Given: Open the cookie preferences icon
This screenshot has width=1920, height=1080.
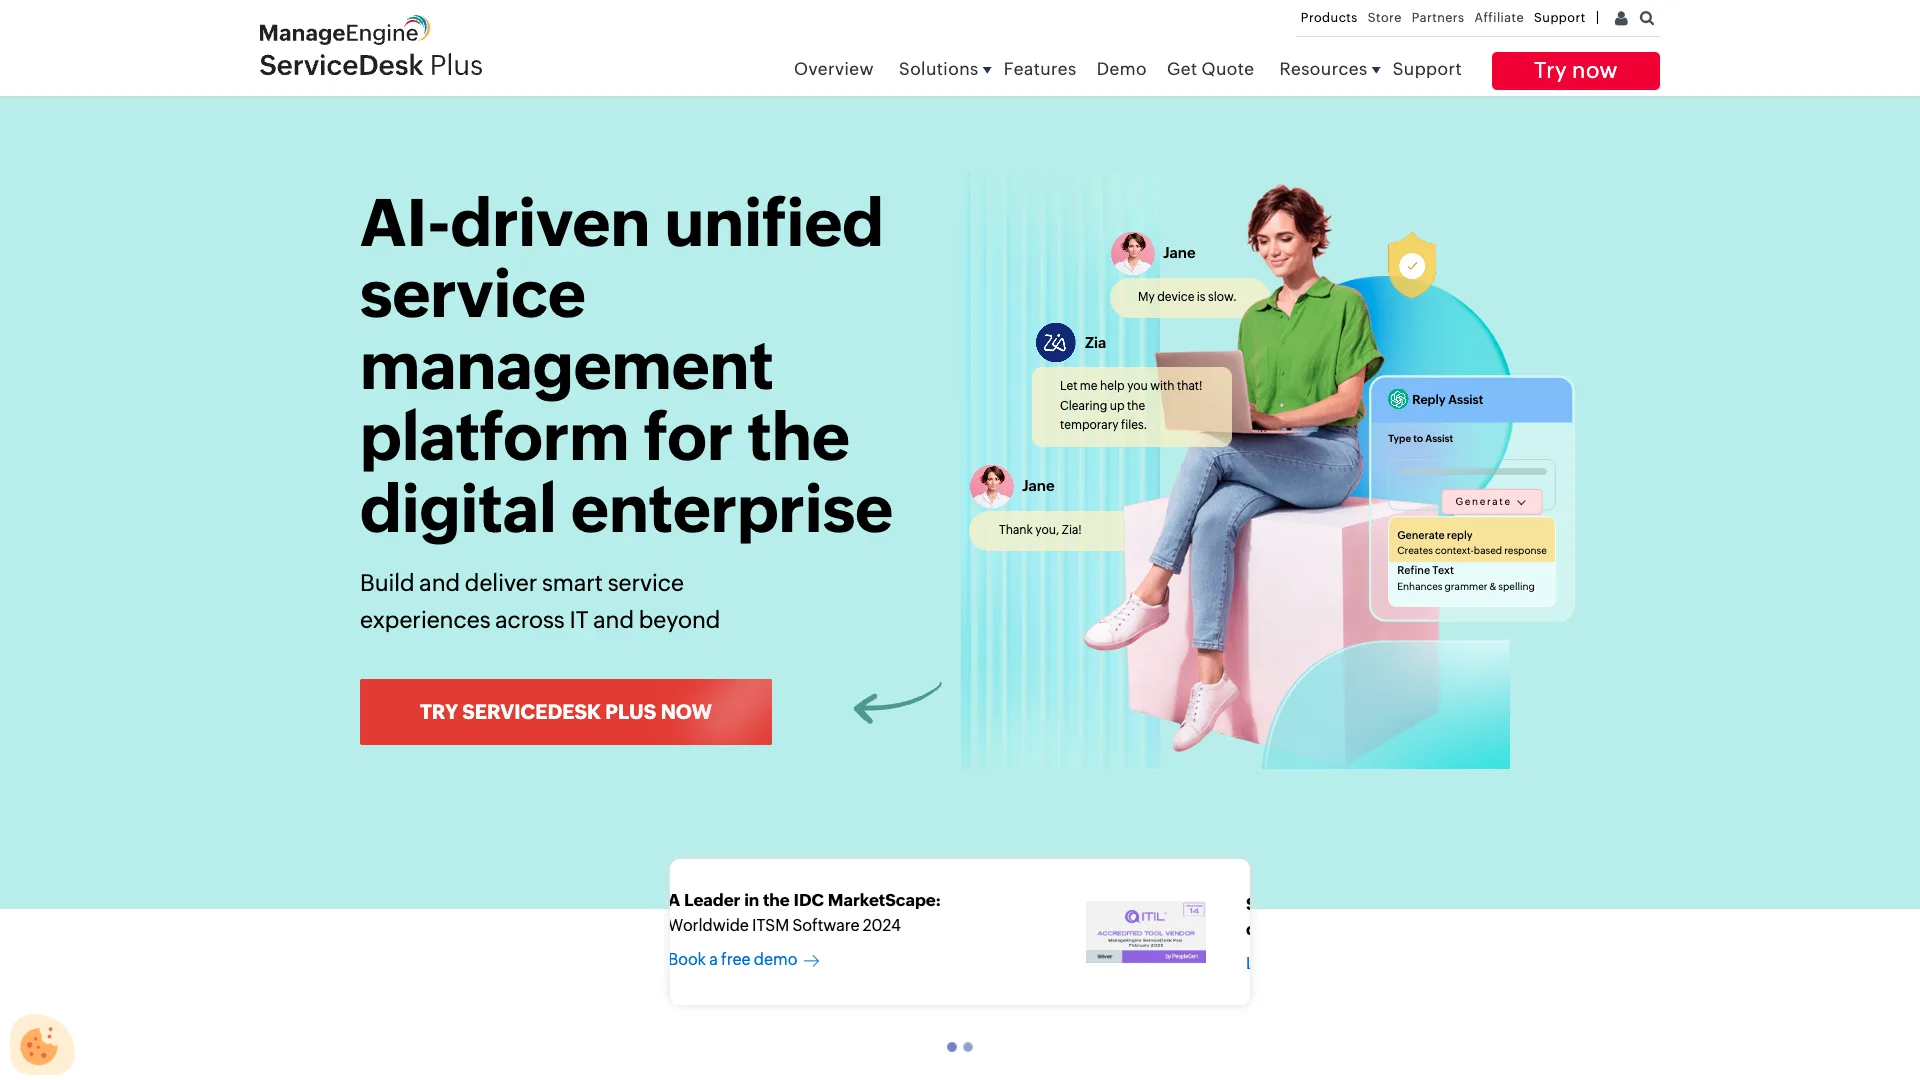Looking at the screenshot, I should coord(41,1045).
